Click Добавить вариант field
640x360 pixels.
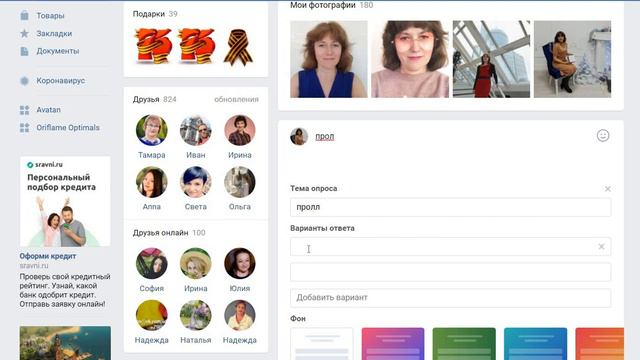(x=451, y=298)
